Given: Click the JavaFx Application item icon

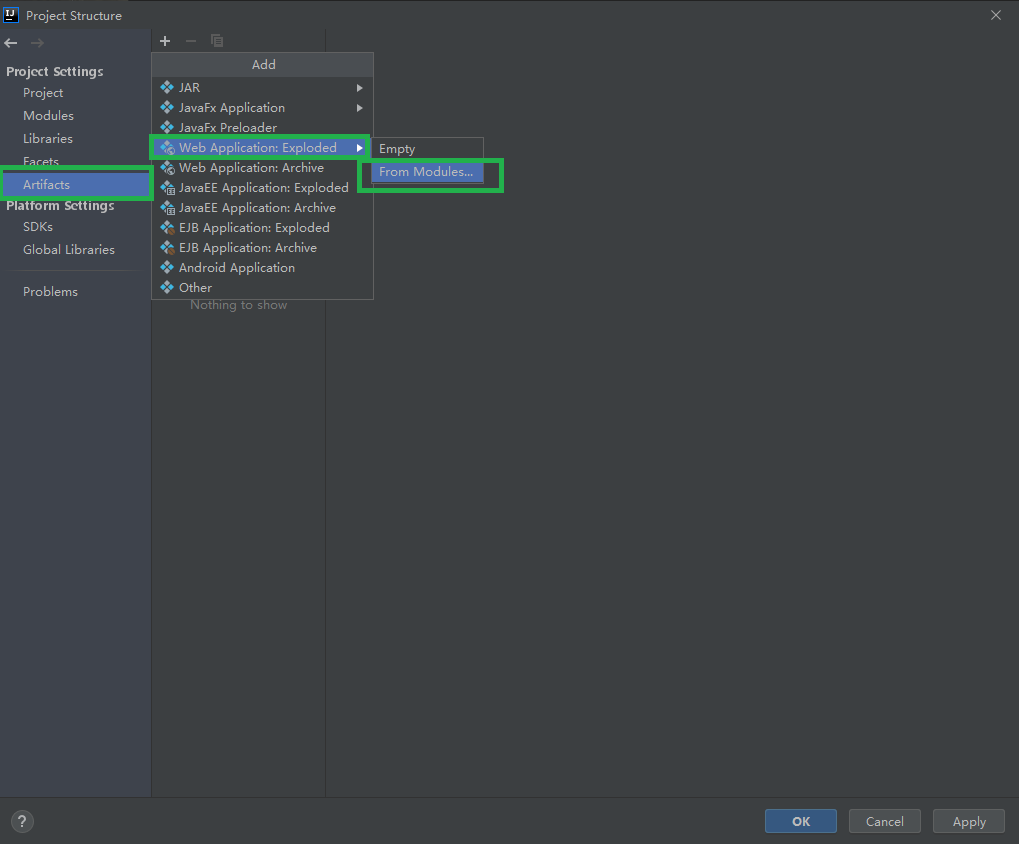Looking at the screenshot, I should click(167, 107).
